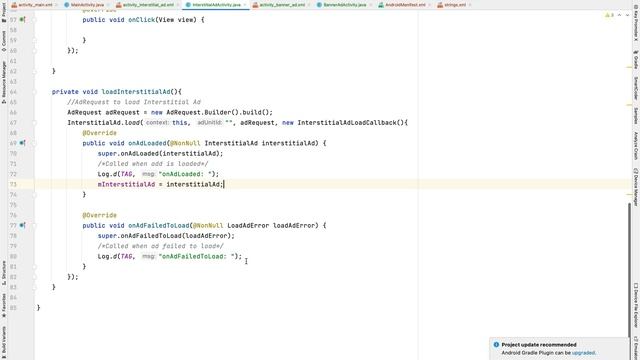Open the Key Promoter X panel
The height and width of the screenshot is (360, 640).
click(x=636, y=24)
